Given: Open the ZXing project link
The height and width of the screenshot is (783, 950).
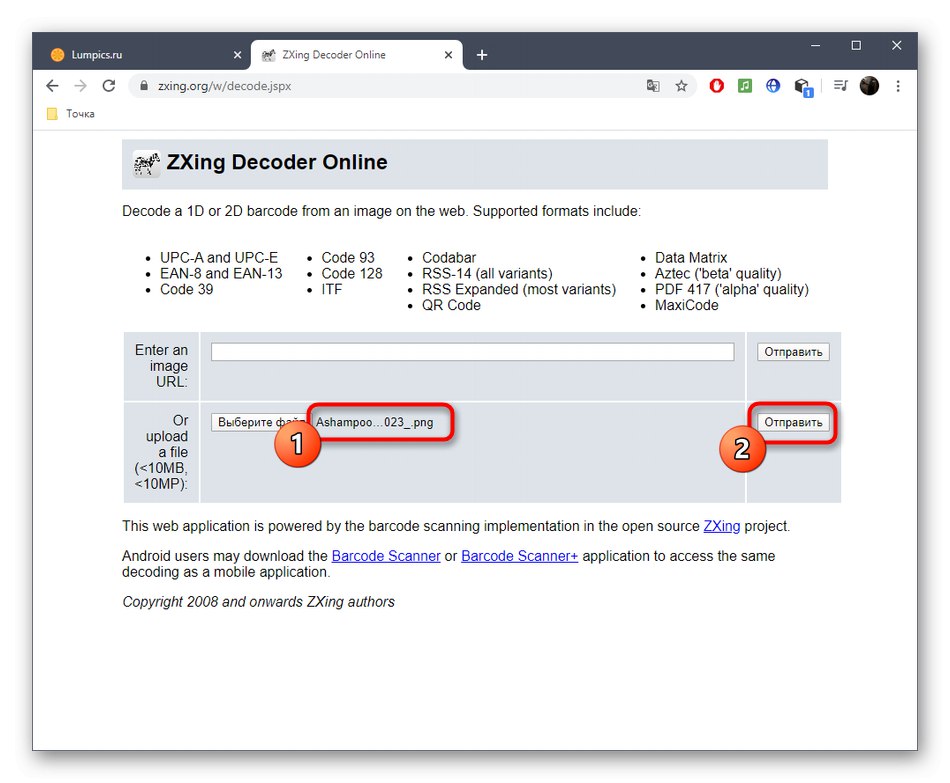Looking at the screenshot, I should pos(722,527).
